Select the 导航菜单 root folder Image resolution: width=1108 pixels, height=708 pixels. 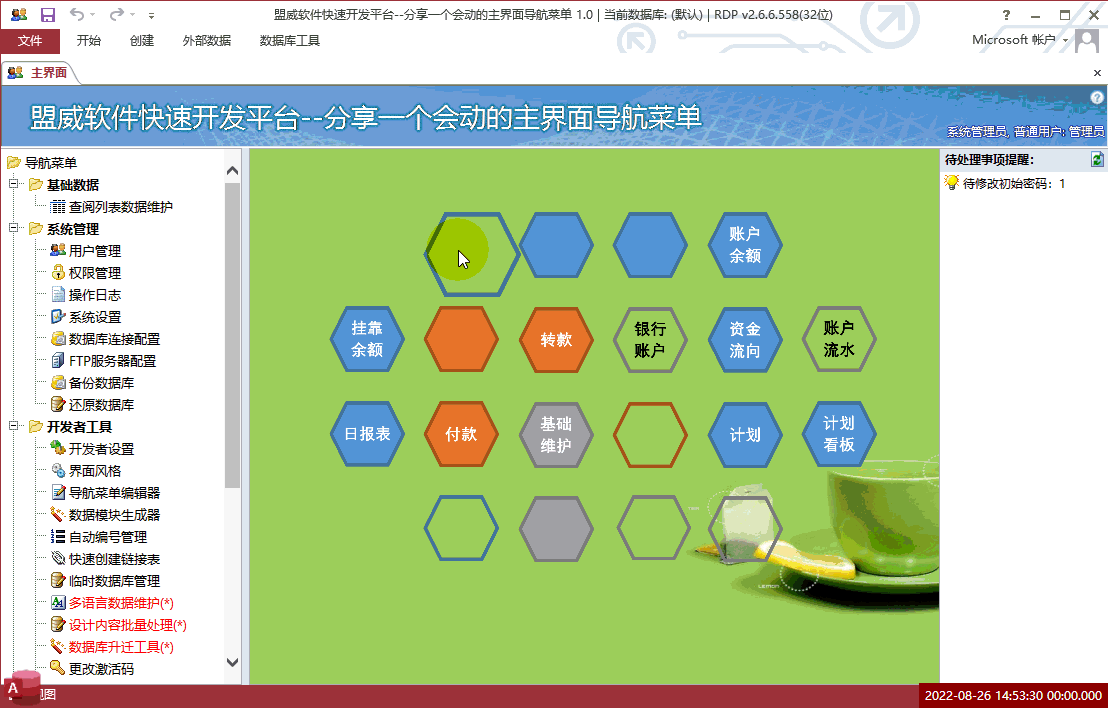[51, 163]
